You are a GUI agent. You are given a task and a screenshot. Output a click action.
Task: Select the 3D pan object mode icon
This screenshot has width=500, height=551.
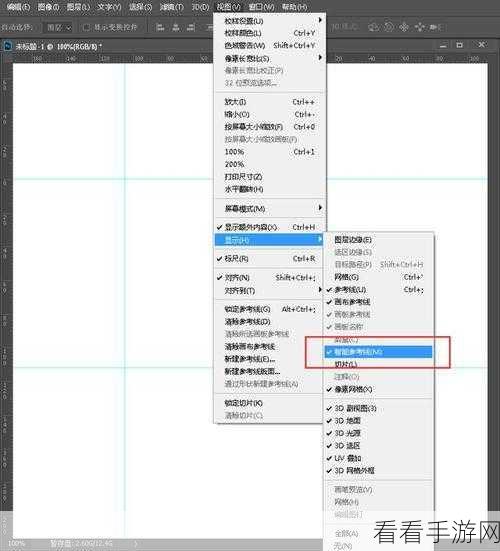[404, 27]
